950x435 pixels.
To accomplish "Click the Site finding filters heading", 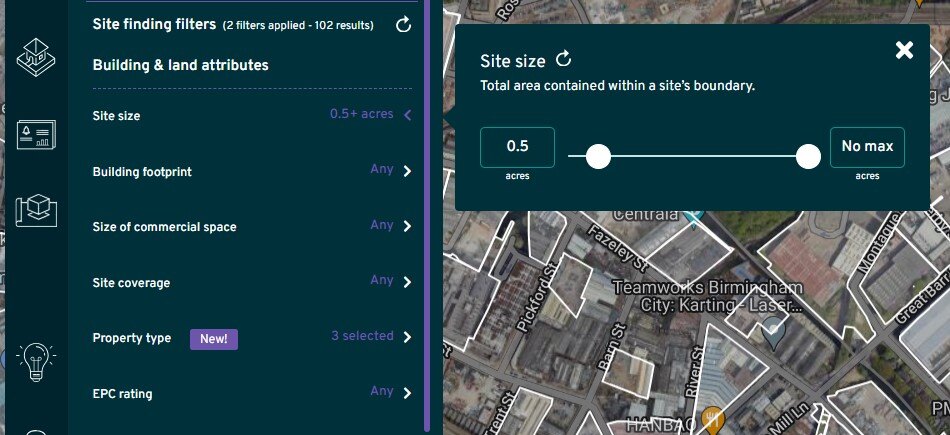I will pyautogui.click(x=154, y=24).
